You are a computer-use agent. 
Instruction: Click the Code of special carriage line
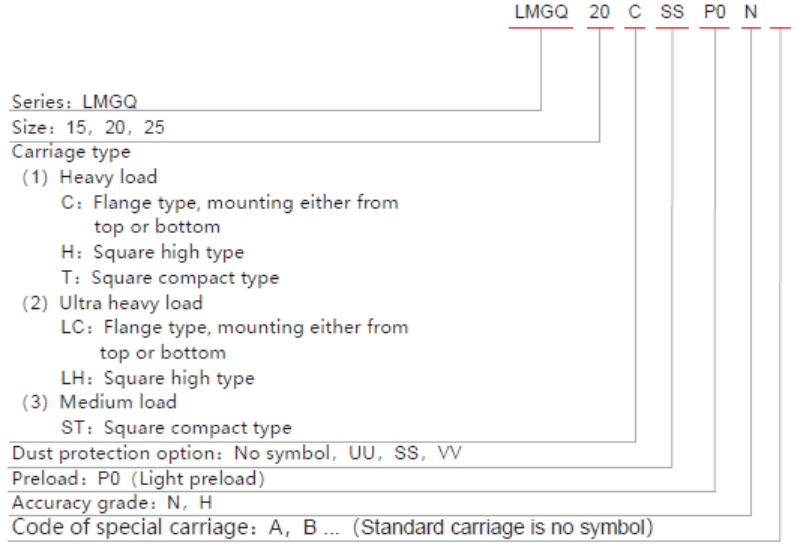[332, 526]
